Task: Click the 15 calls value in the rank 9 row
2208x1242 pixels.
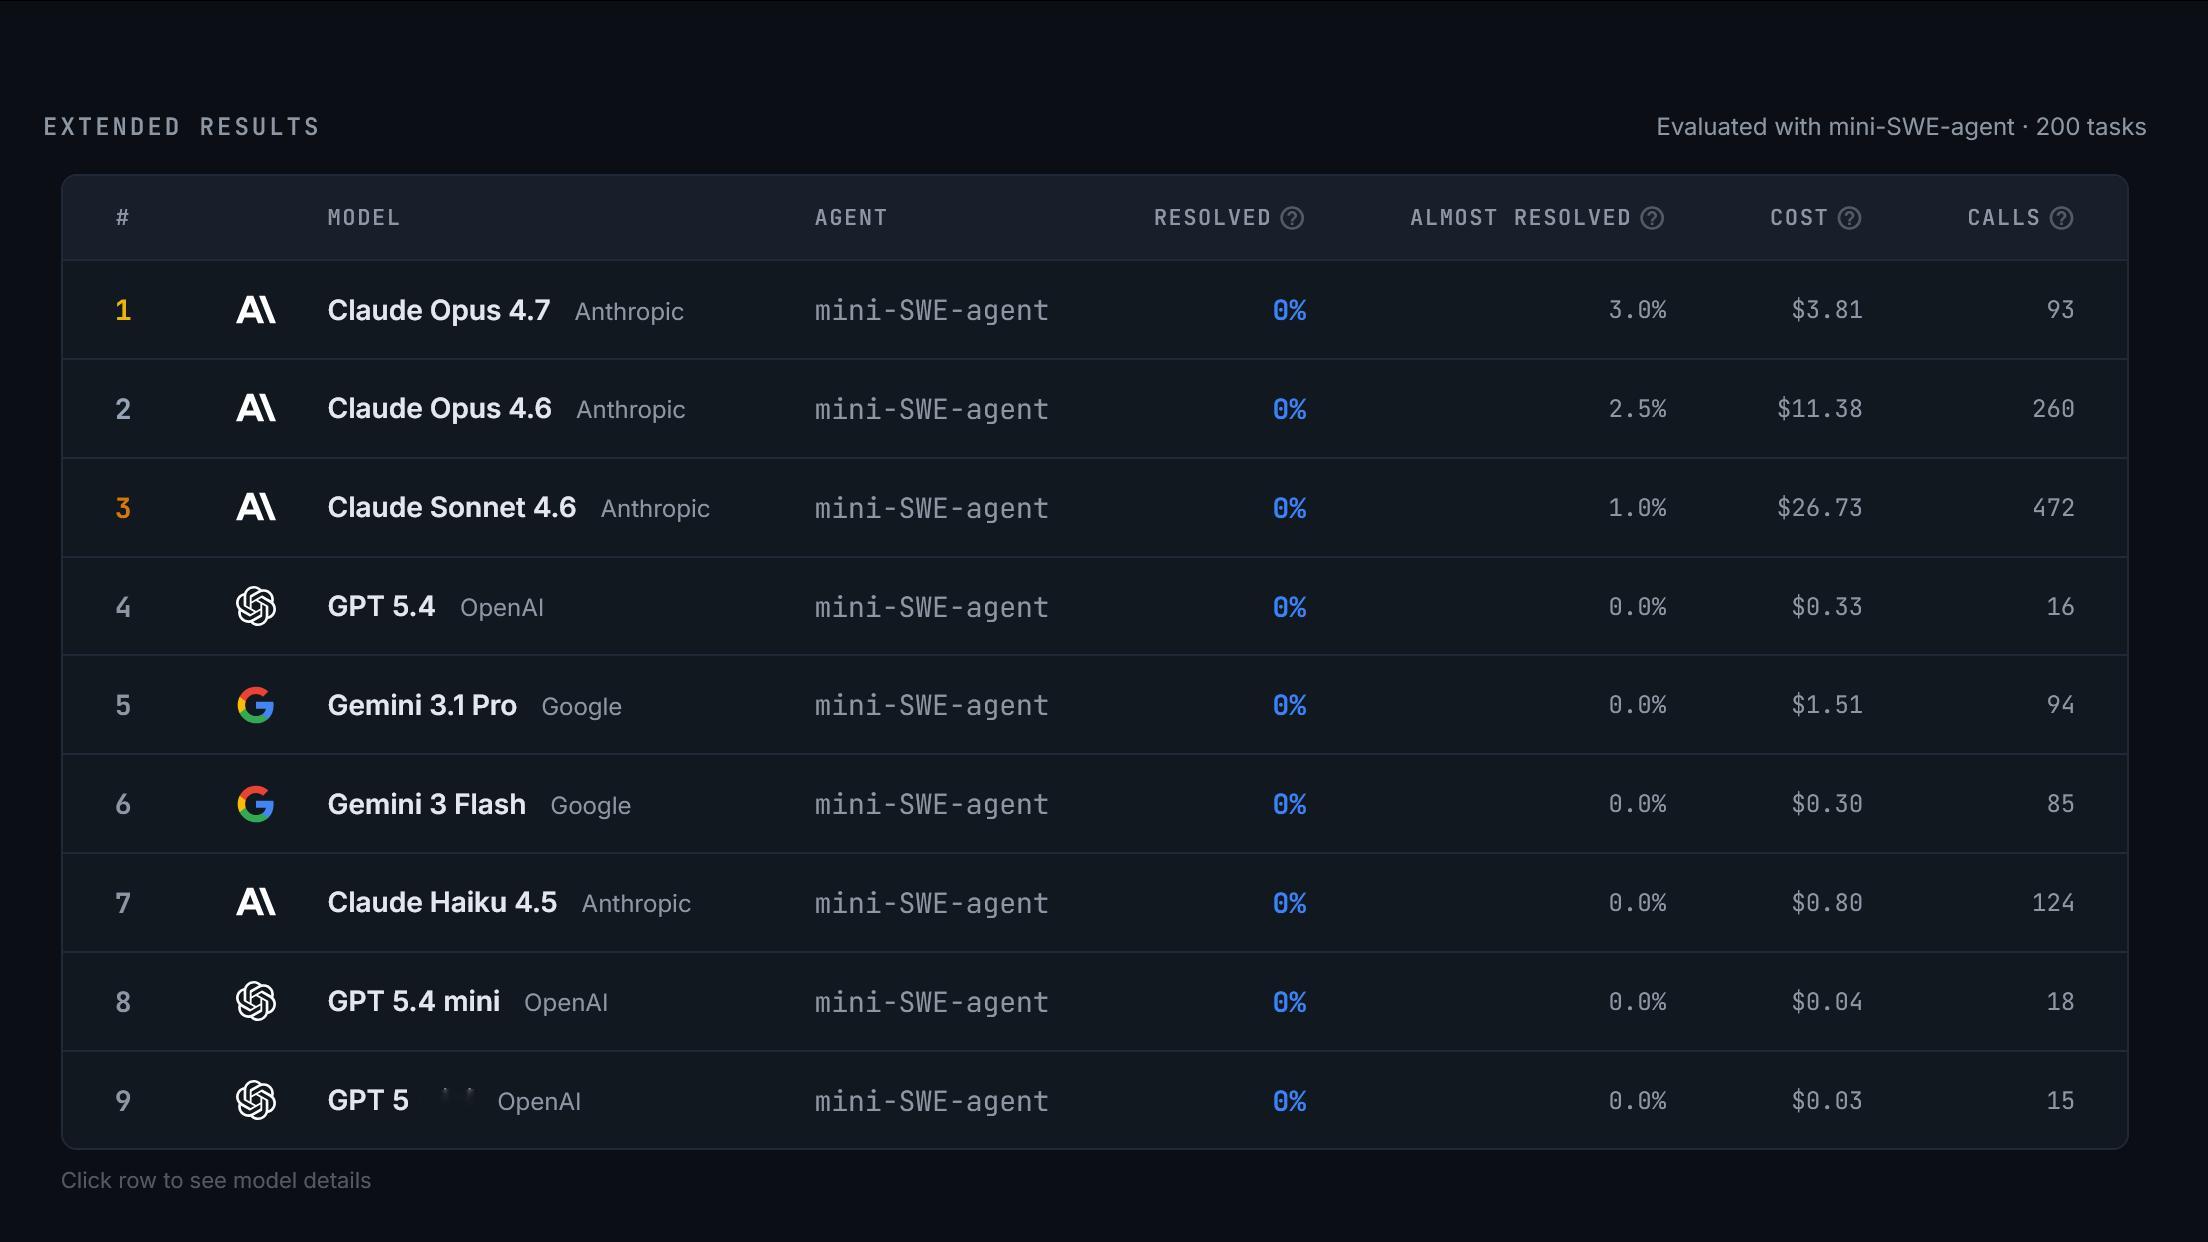Action: pyautogui.click(x=2060, y=1100)
